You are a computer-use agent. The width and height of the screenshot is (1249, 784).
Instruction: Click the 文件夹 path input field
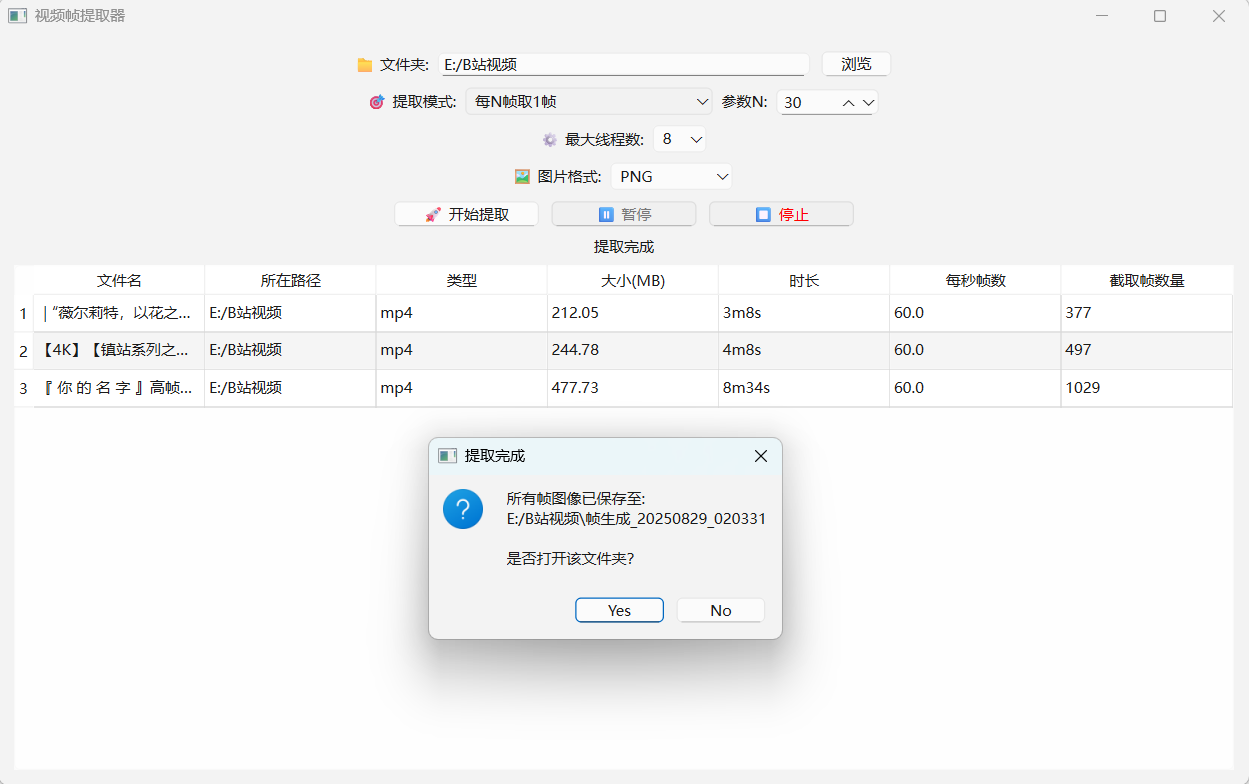[x=622, y=65]
